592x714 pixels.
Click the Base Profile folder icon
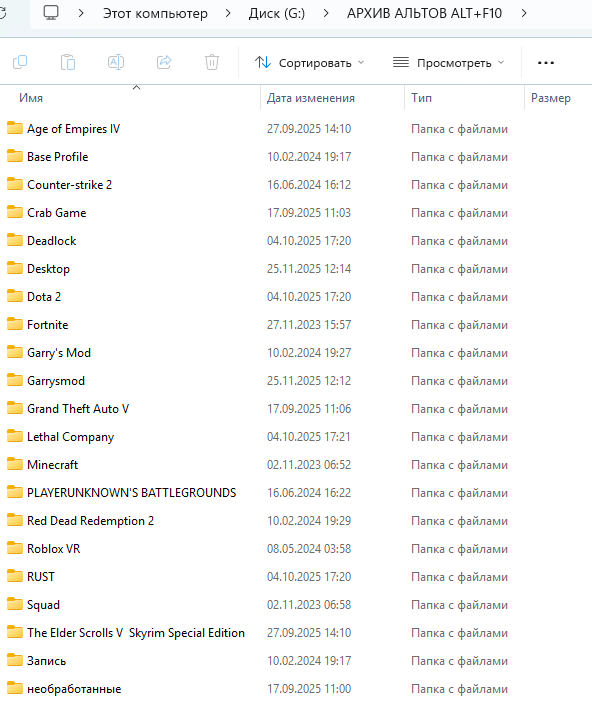point(15,156)
